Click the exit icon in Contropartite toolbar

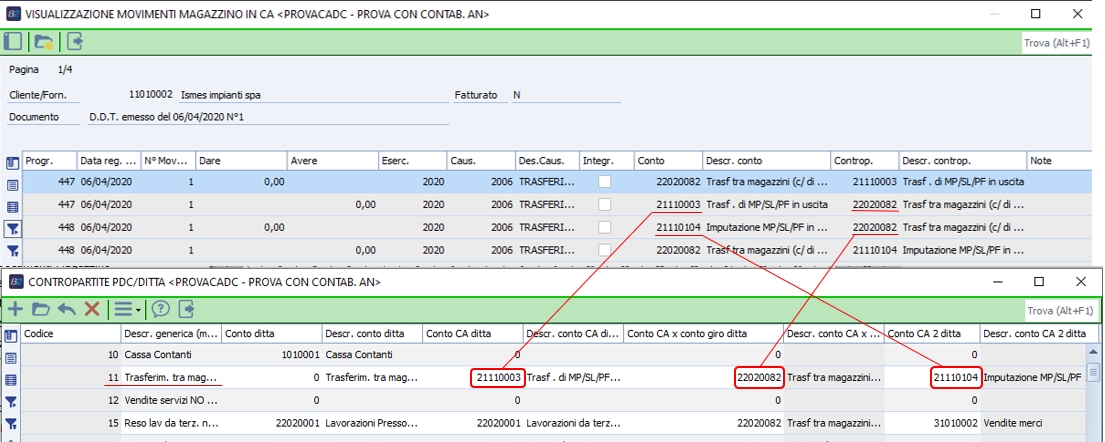click(185, 309)
